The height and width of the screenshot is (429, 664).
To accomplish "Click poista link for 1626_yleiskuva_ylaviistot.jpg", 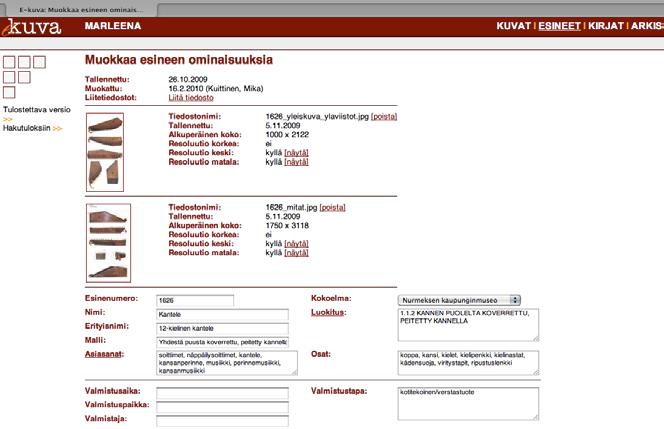I will click(x=384, y=116).
